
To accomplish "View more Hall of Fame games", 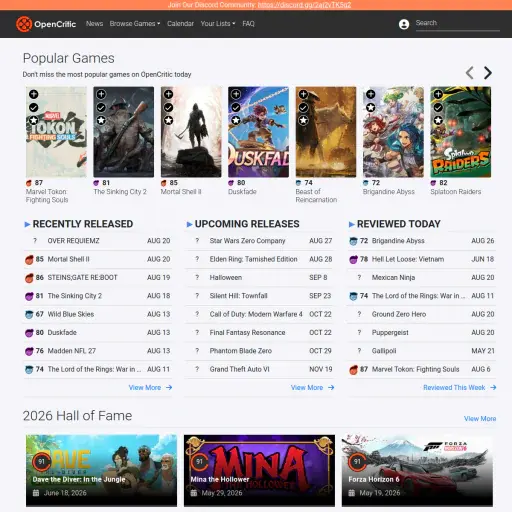I will click(x=480, y=418).
